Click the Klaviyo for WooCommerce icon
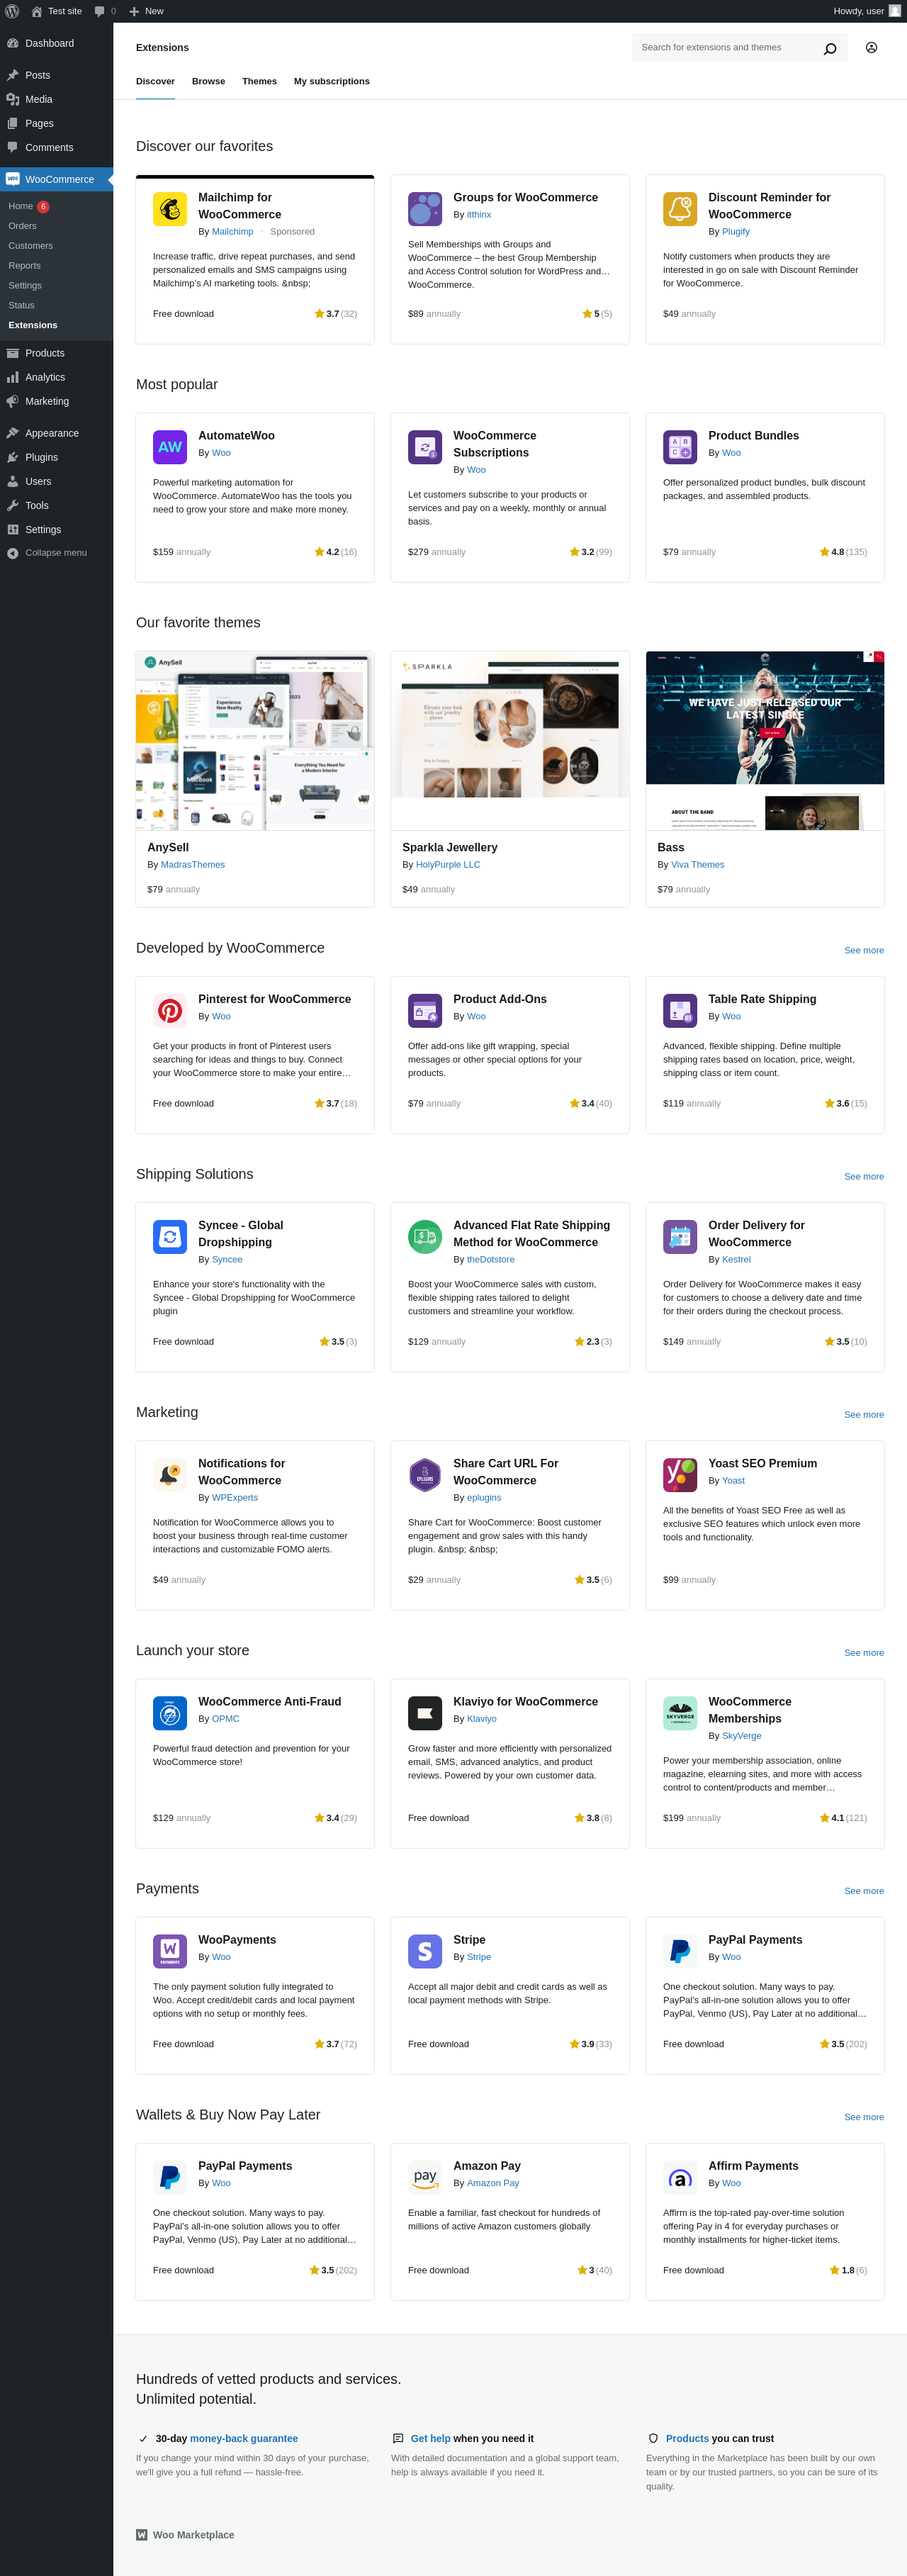Image resolution: width=907 pixels, height=2576 pixels. click(x=425, y=1713)
